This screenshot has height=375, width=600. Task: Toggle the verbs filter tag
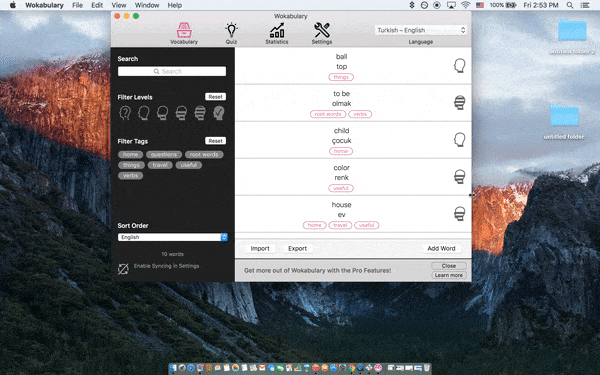pos(130,176)
